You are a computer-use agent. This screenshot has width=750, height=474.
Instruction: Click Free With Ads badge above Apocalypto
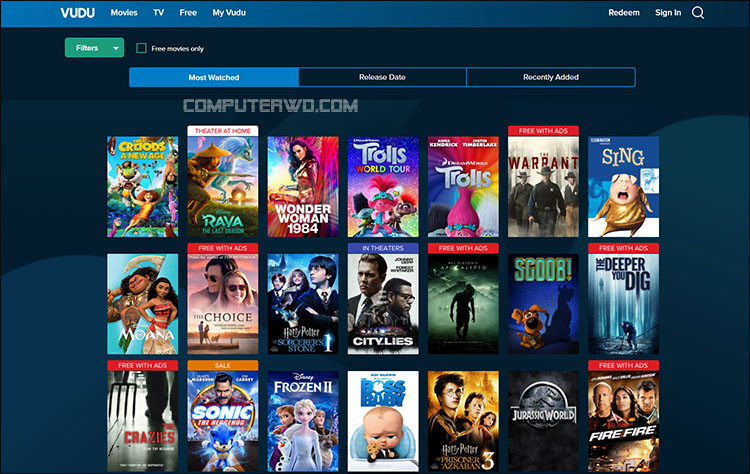click(x=463, y=248)
